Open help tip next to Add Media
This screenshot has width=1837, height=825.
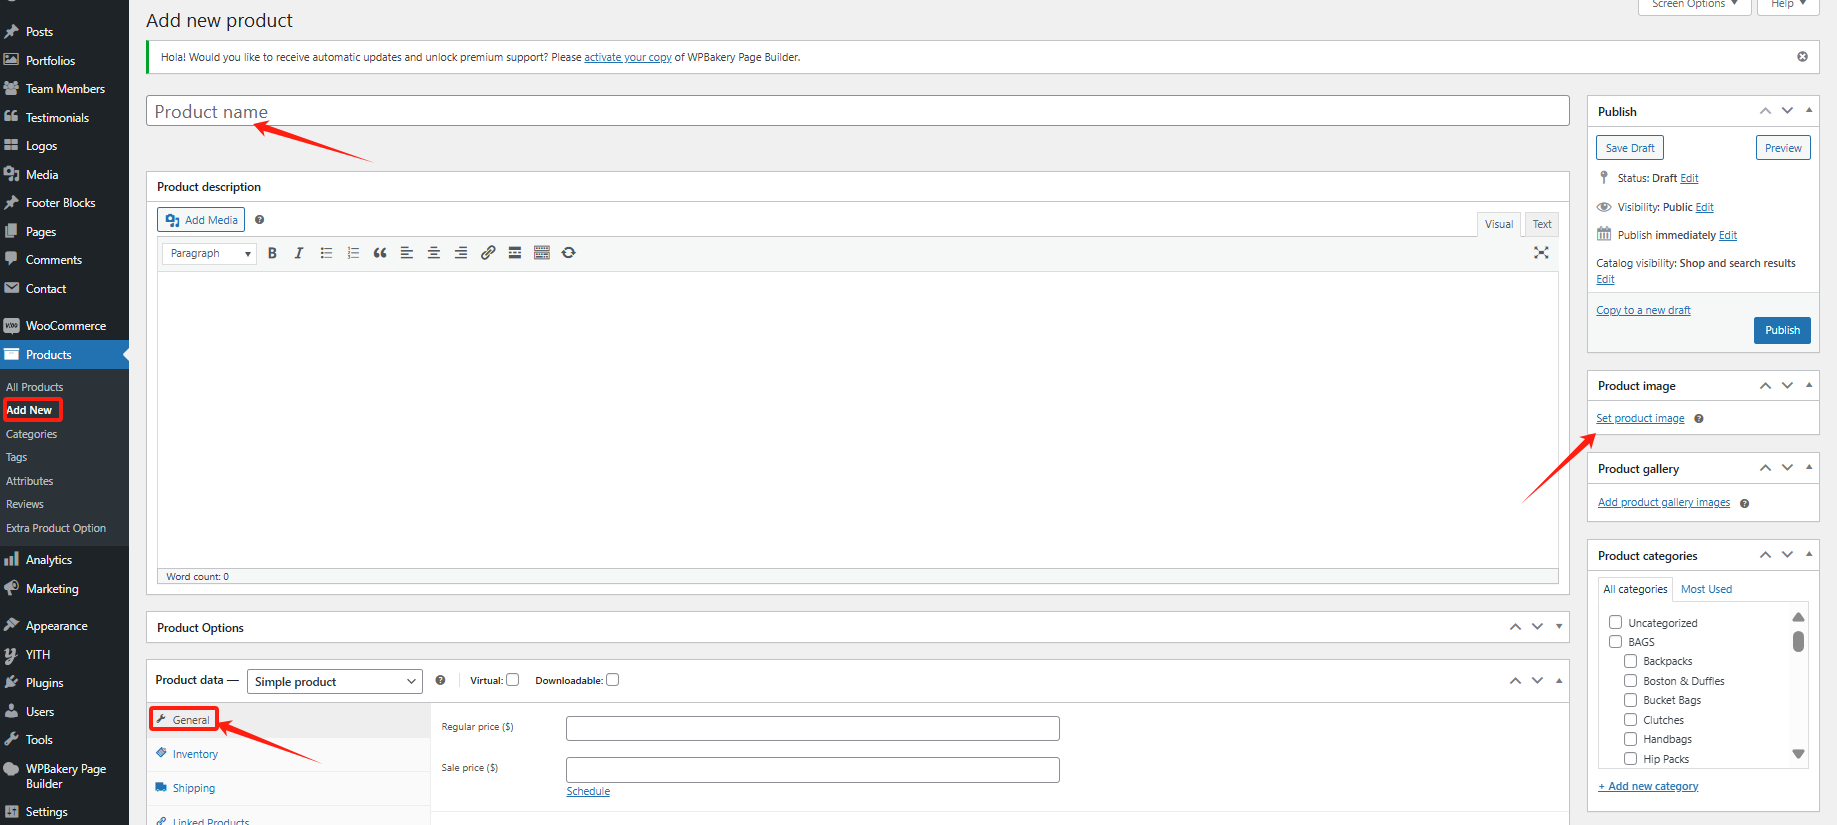click(x=259, y=220)
